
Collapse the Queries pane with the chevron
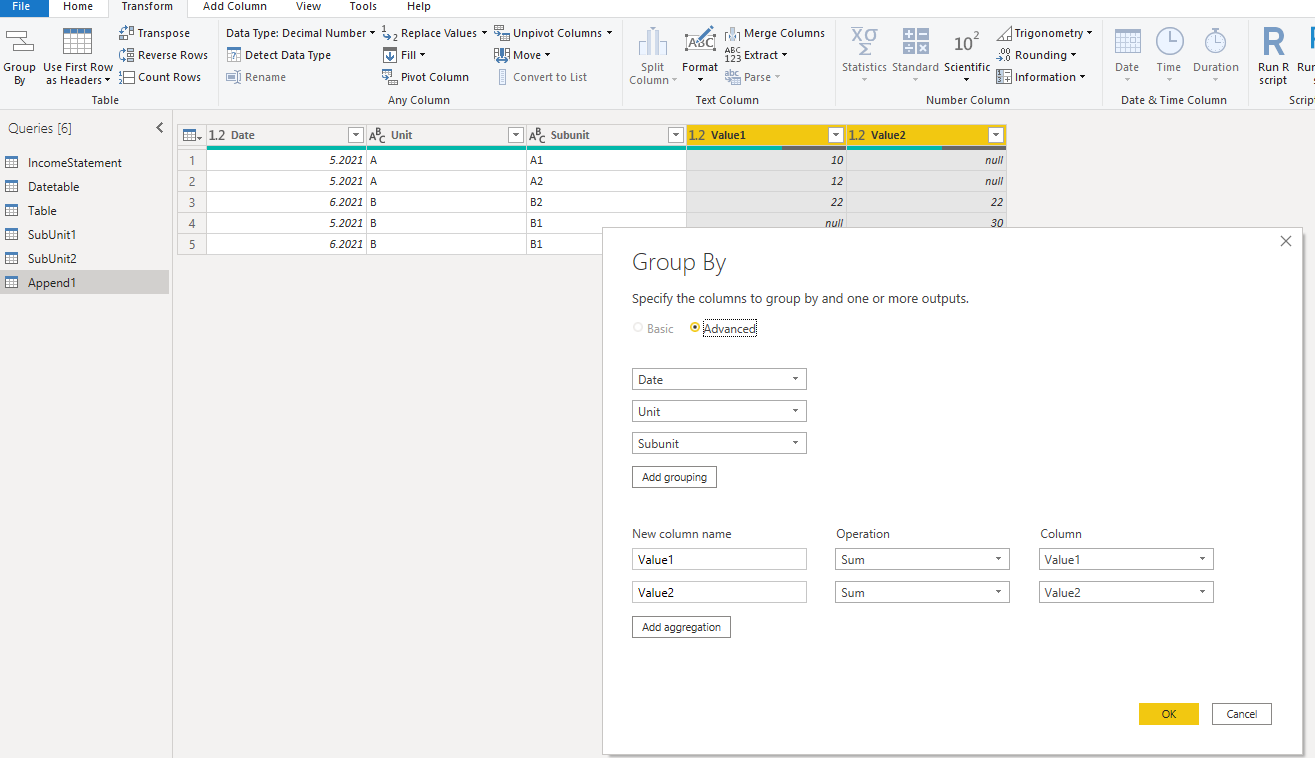tap(159, 128)
